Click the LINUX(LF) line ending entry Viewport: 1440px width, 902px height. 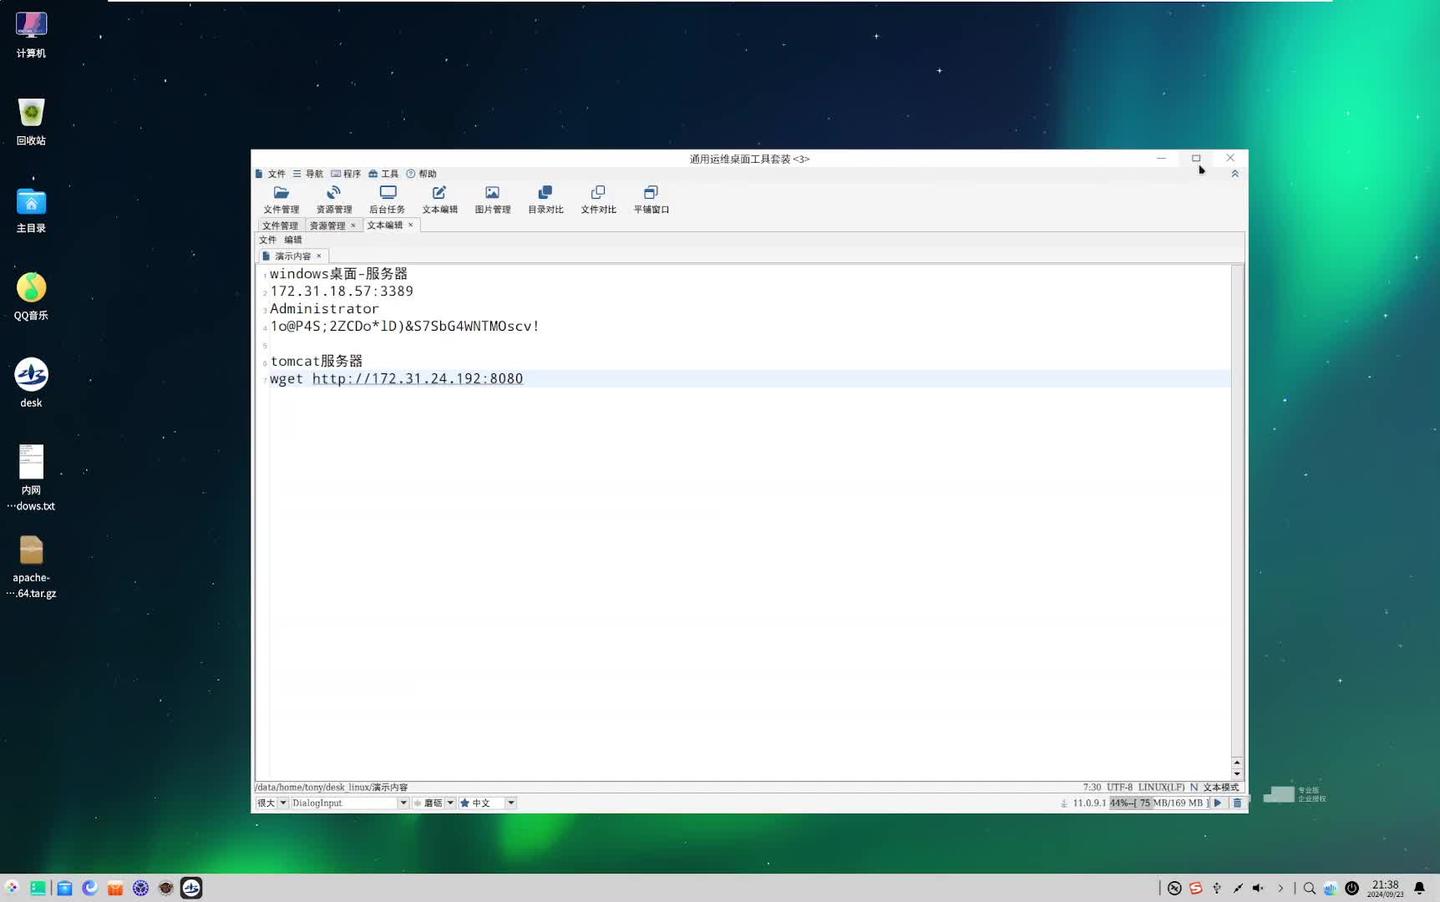pyautogui.click(x=1161, y=788)
